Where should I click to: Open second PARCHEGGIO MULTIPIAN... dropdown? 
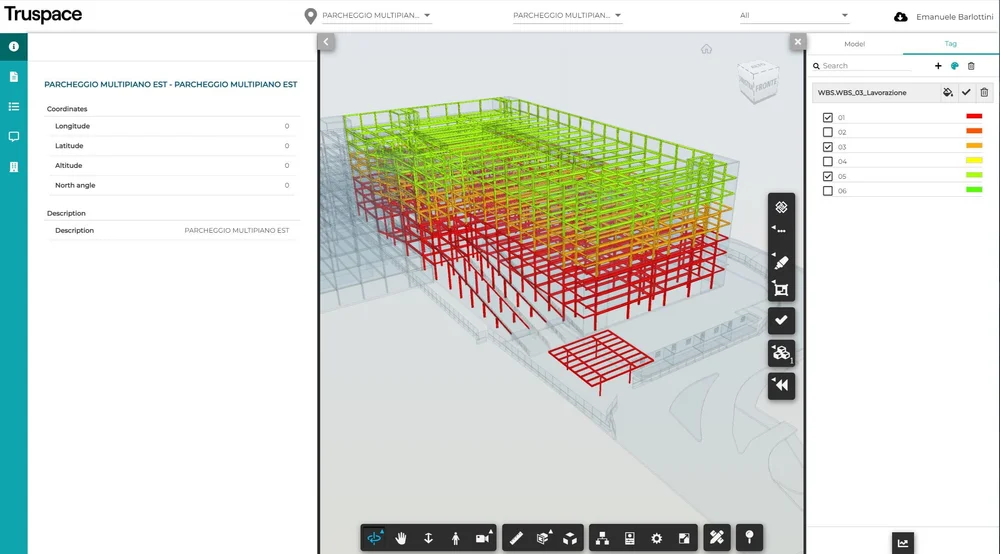pos(567,15)
